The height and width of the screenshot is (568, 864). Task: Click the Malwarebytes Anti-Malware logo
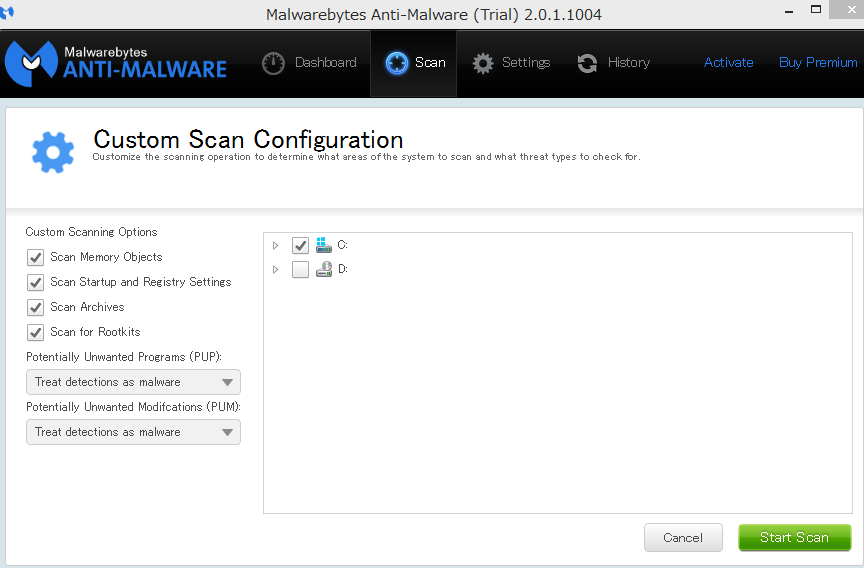point(116,63)
